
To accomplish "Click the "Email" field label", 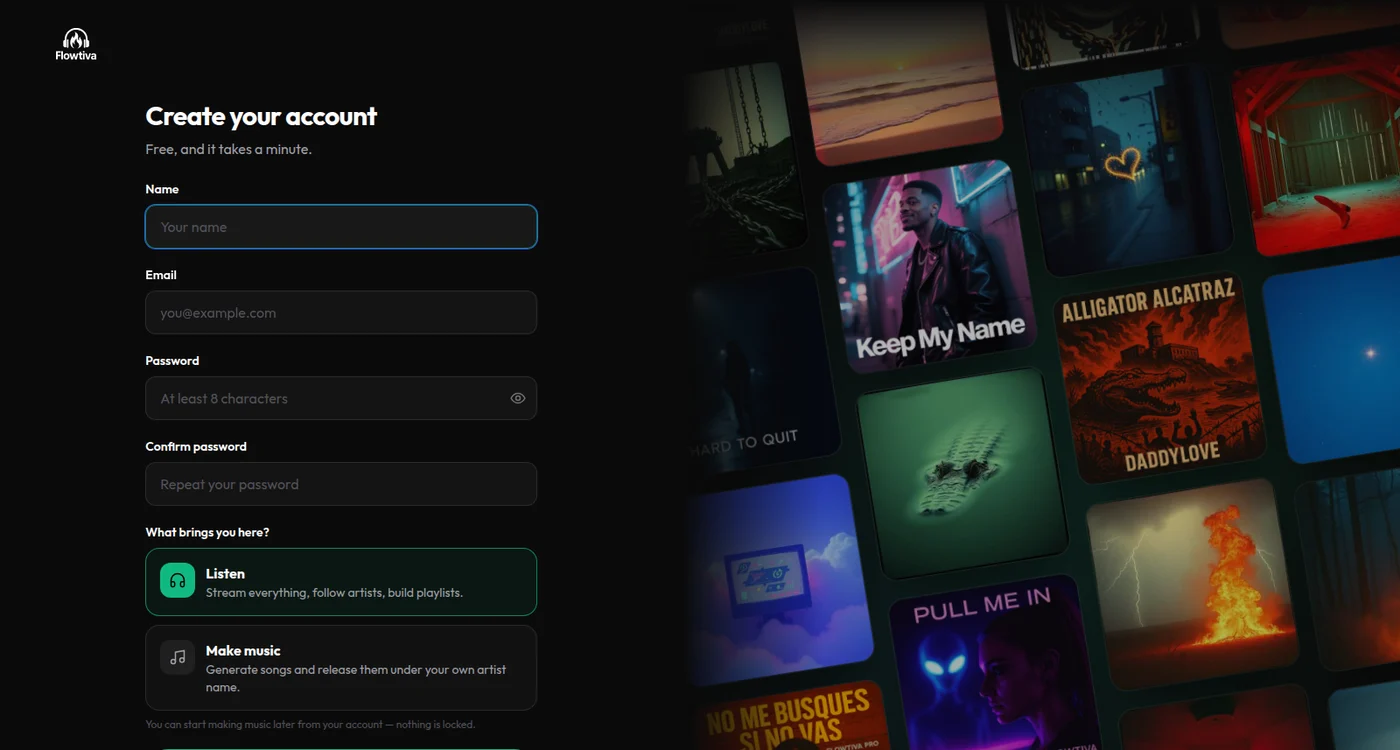I will (161, 275).
